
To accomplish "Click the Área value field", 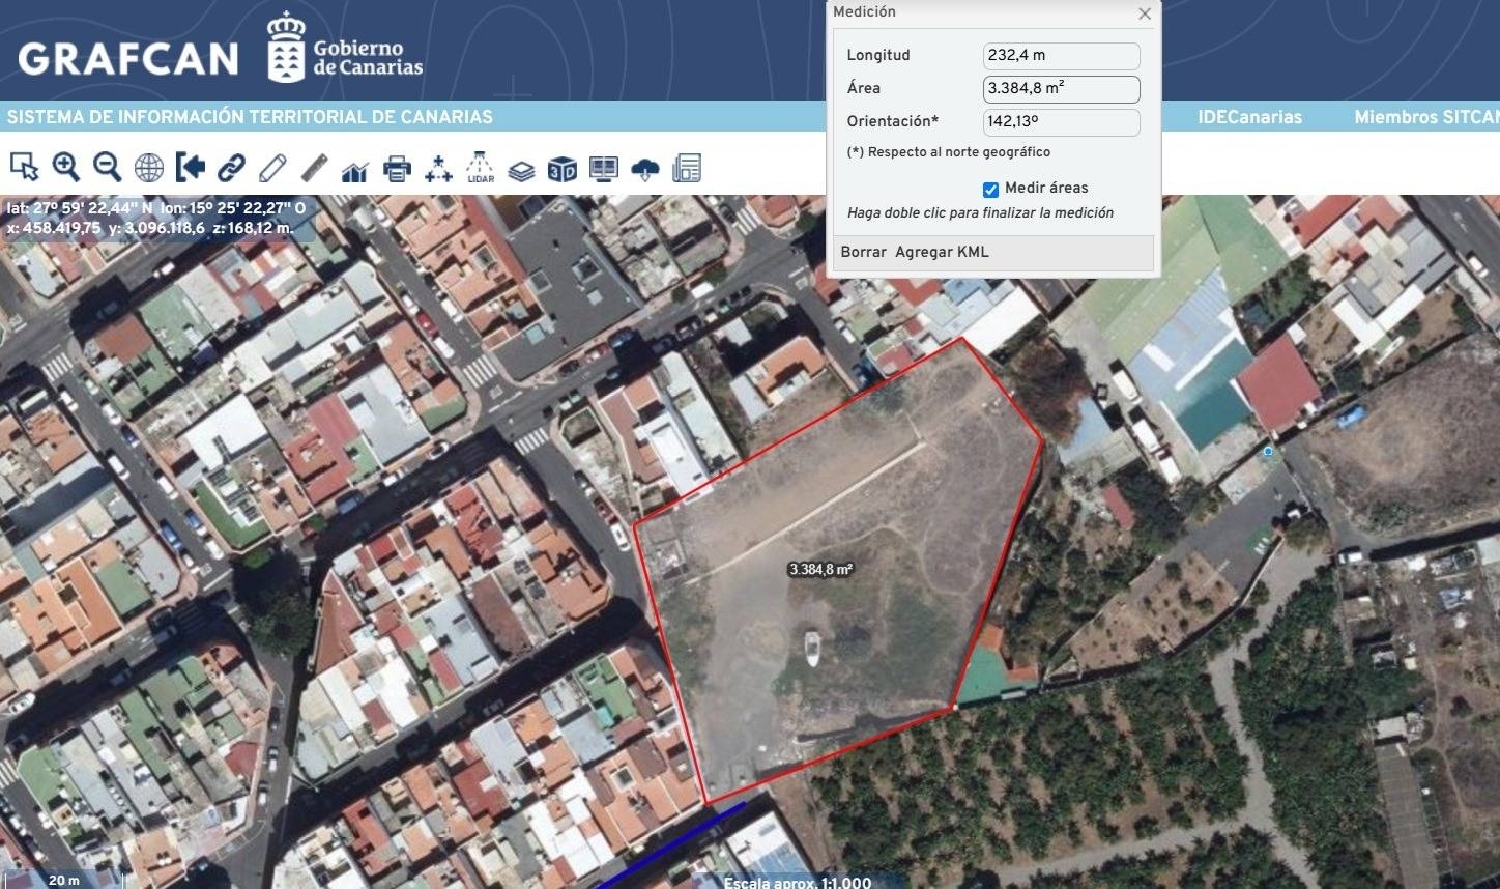I will [1062, 89].
